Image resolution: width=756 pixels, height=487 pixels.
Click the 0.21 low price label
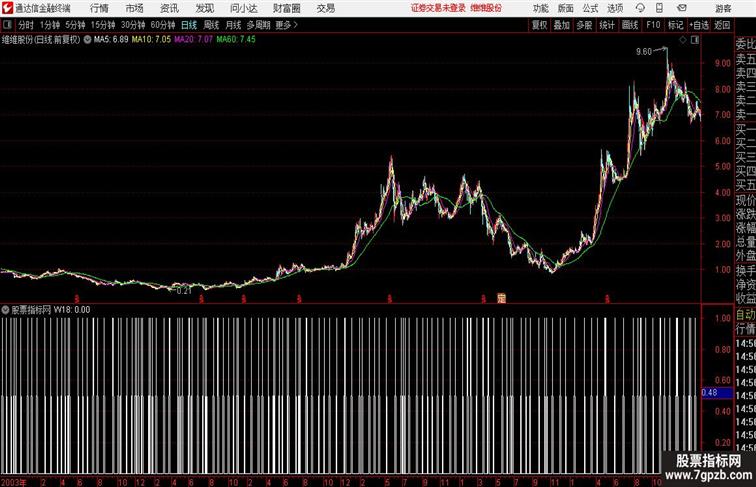184,291
